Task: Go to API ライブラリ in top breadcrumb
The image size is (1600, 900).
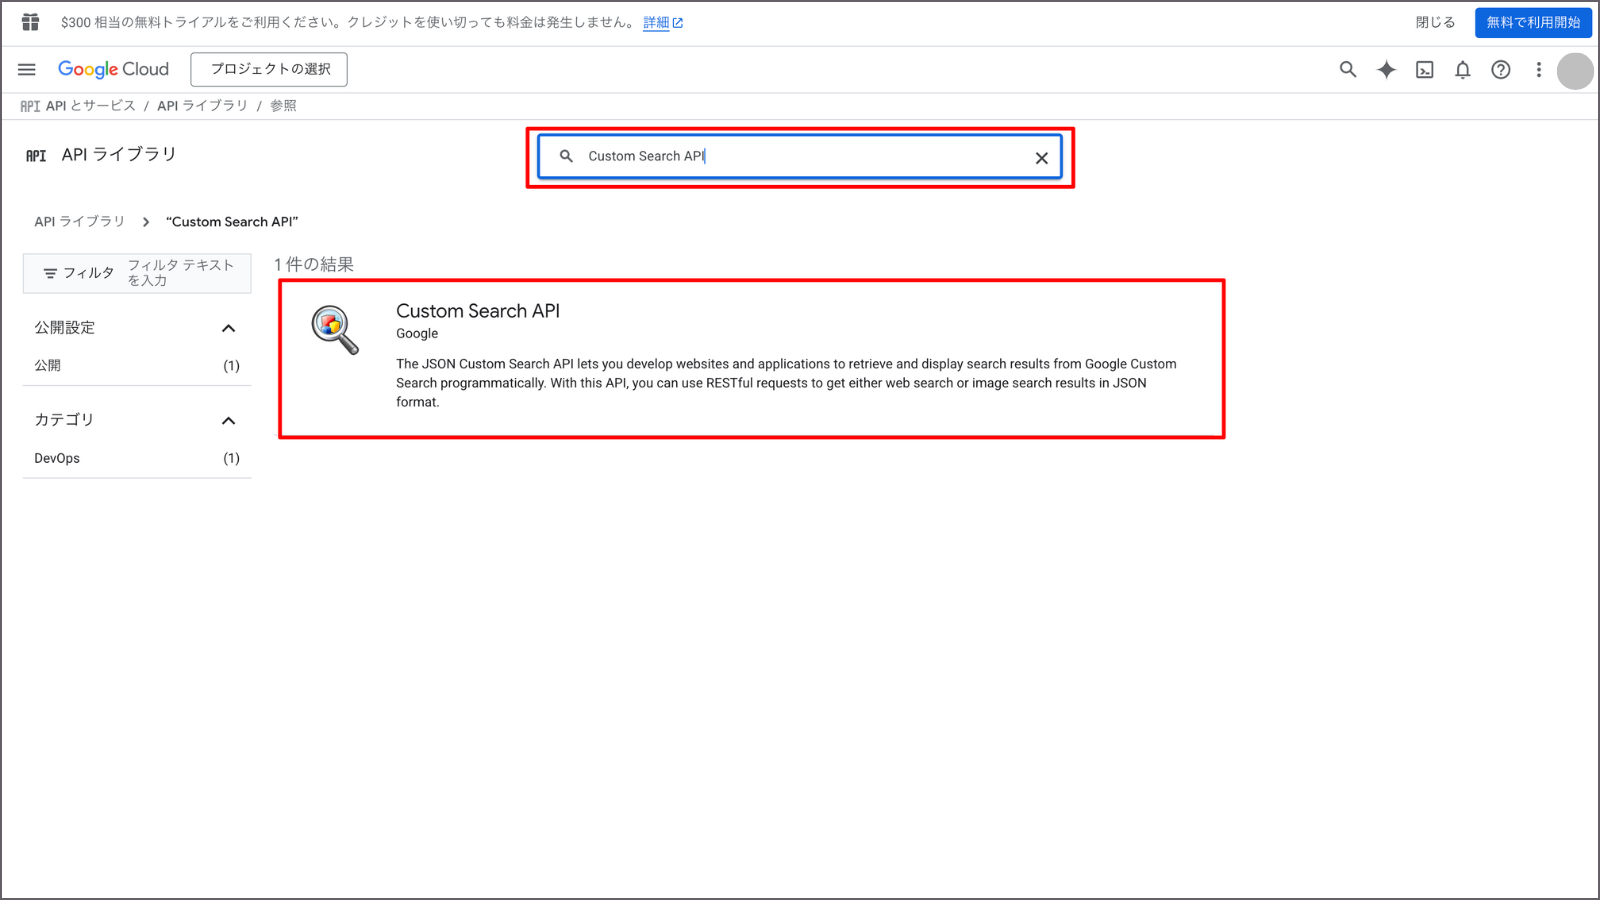Action: (202, 106)
